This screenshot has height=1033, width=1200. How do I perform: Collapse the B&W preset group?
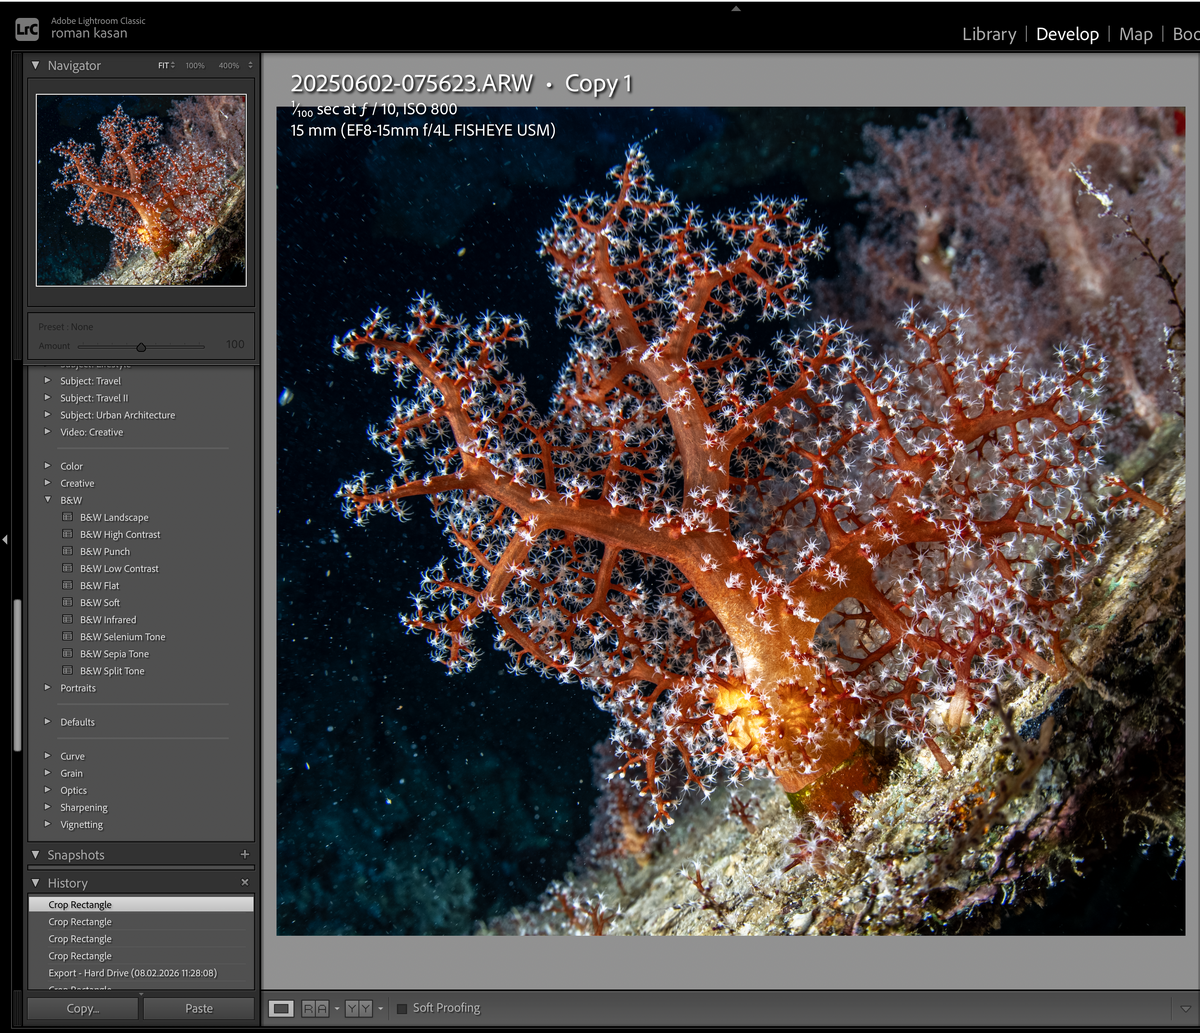47,500
